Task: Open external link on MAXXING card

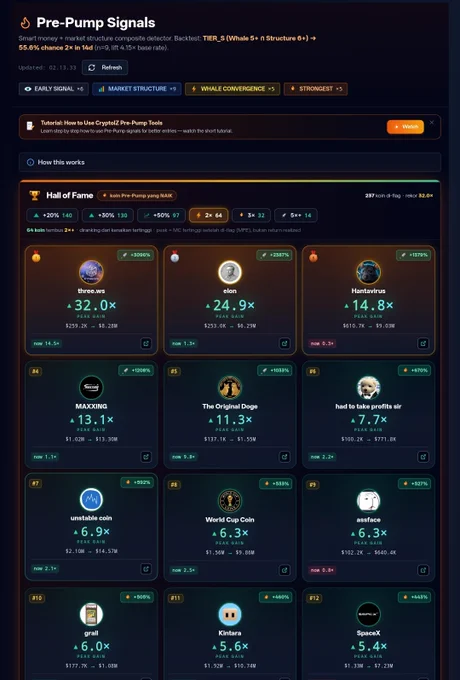Action: [x=146, y=457]
